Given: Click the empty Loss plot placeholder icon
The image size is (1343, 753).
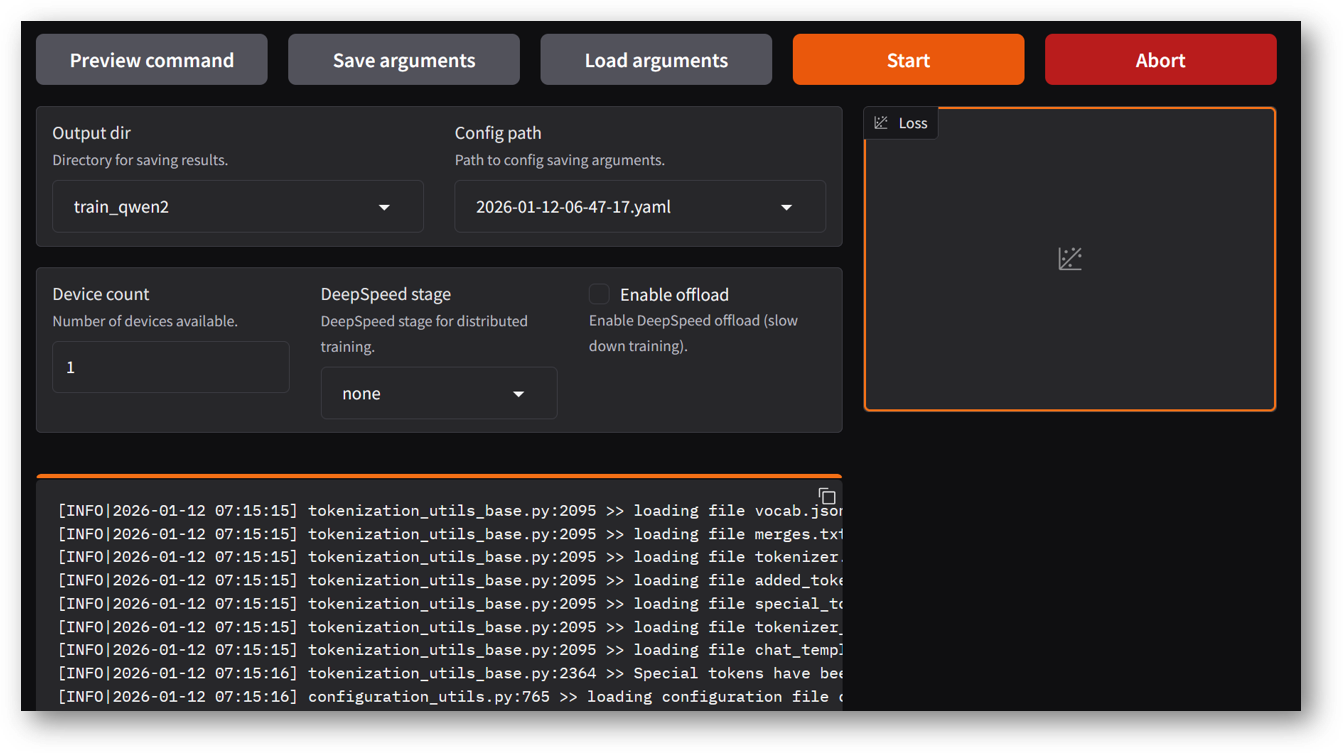Looking at the screenshot, I should pyautogui.click(x=1070, y=258).
